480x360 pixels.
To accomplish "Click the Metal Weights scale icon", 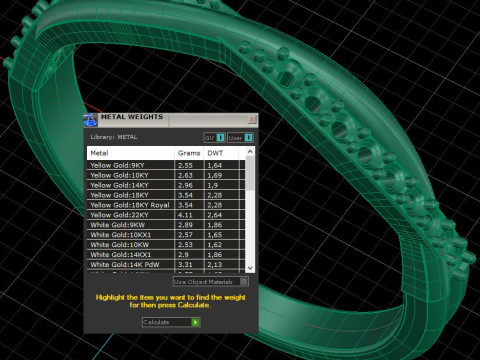I will [90, 120].
